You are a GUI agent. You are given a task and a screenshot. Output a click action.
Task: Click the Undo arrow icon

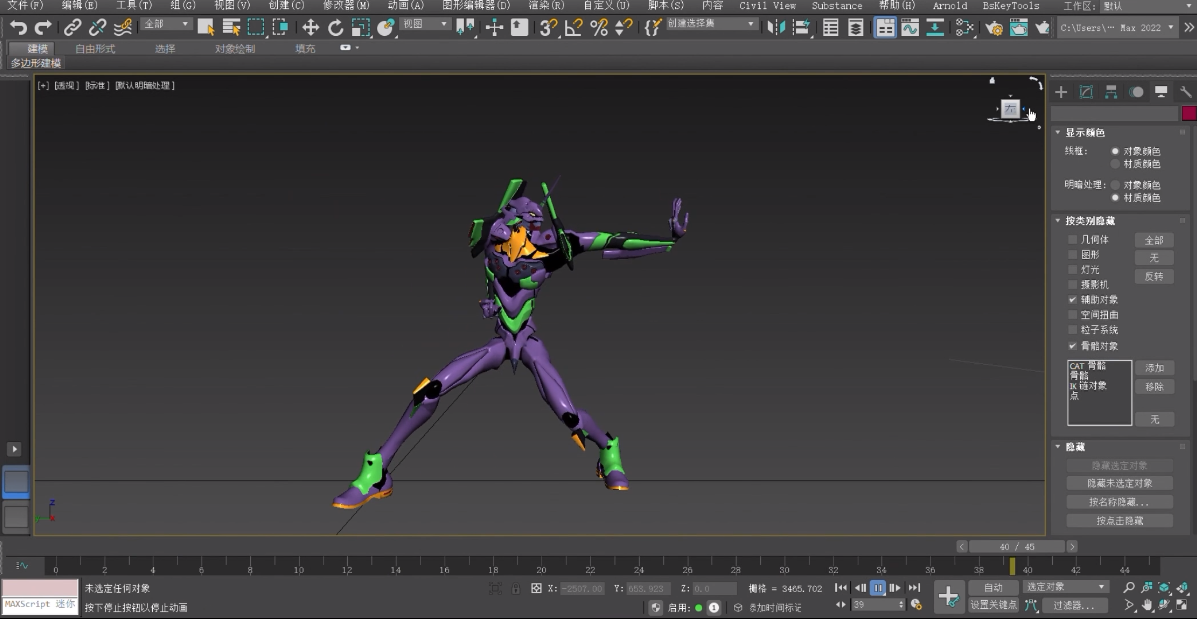[18, 28]
